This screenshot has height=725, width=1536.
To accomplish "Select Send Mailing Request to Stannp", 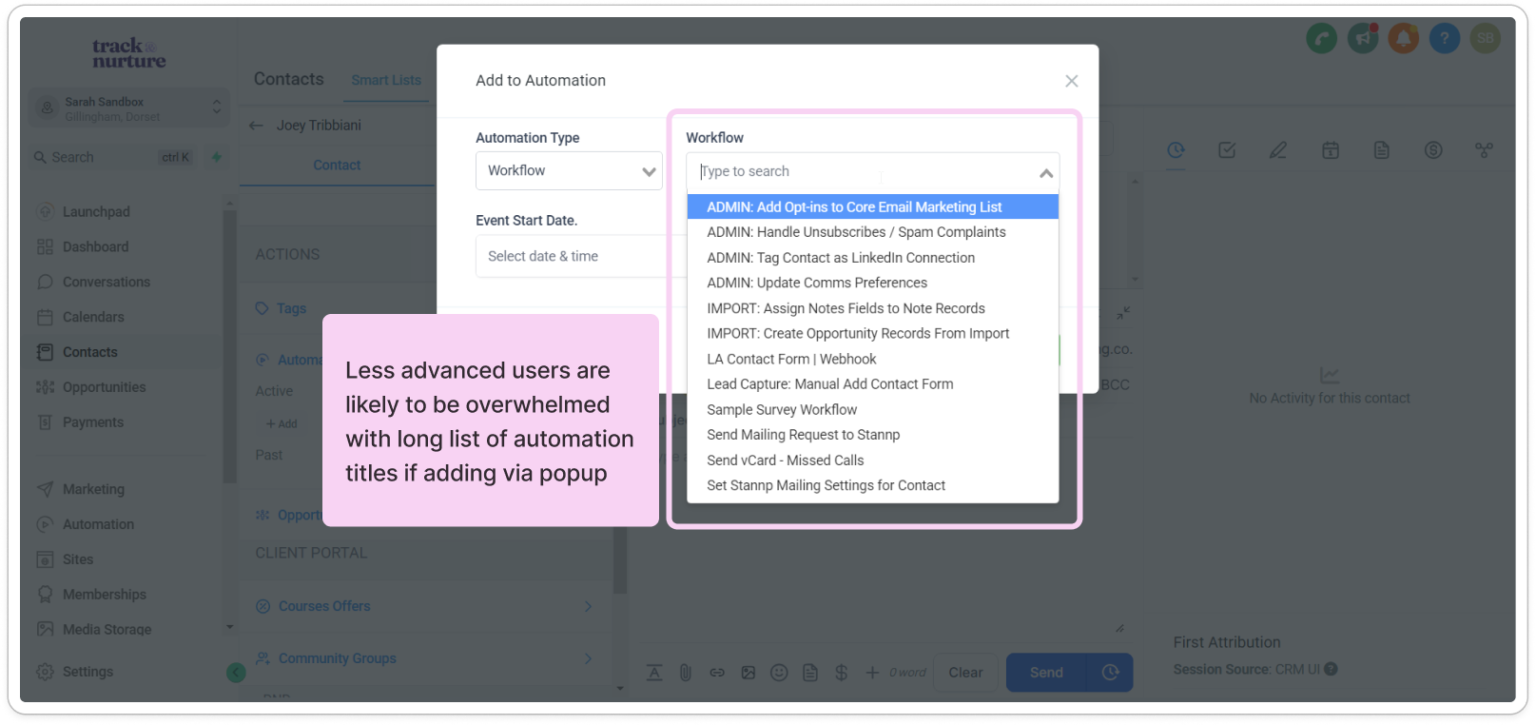I will (873, 435).
